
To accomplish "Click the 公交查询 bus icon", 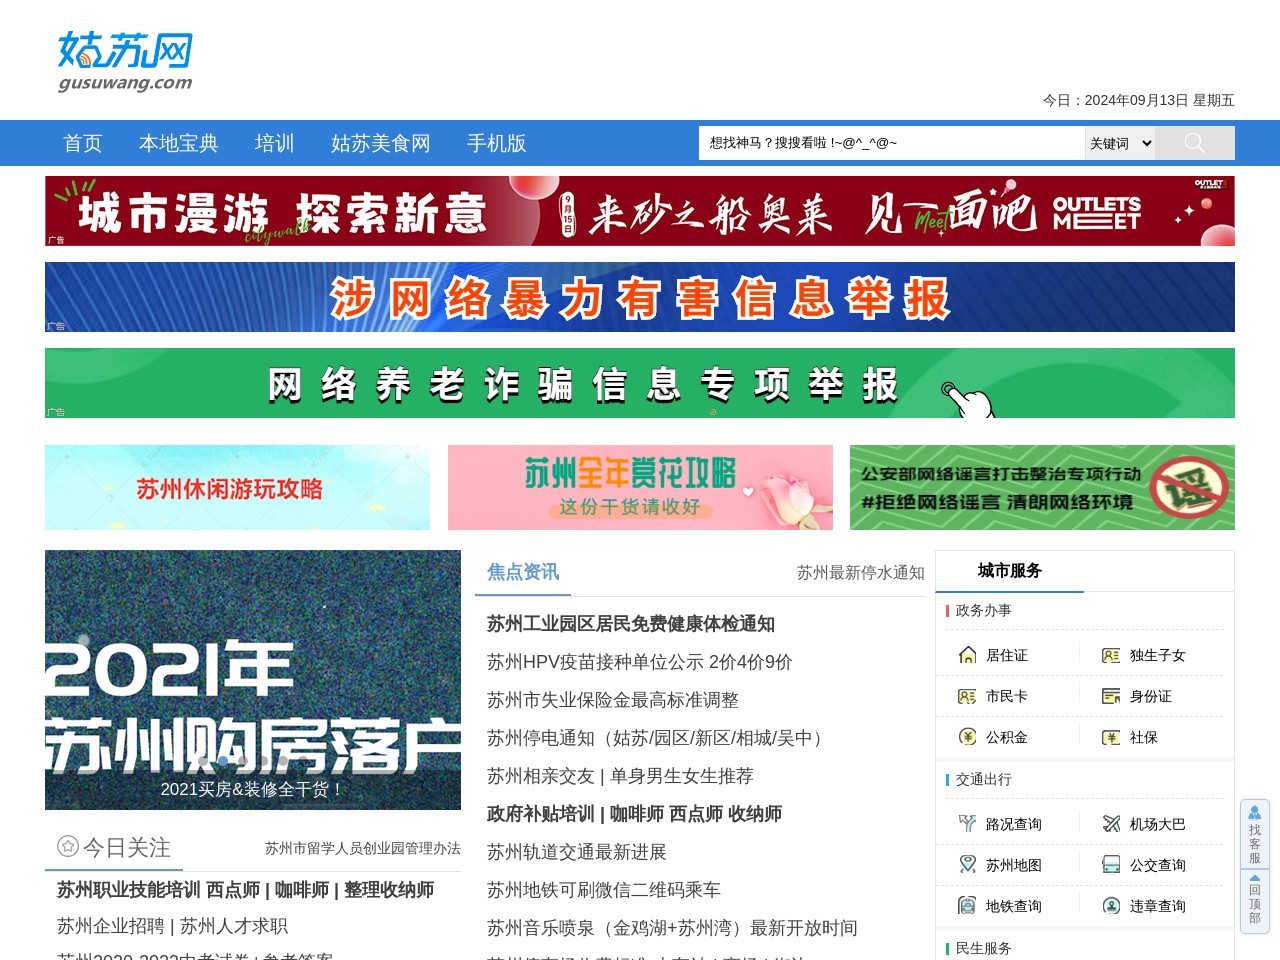I will coord(1111,865).
